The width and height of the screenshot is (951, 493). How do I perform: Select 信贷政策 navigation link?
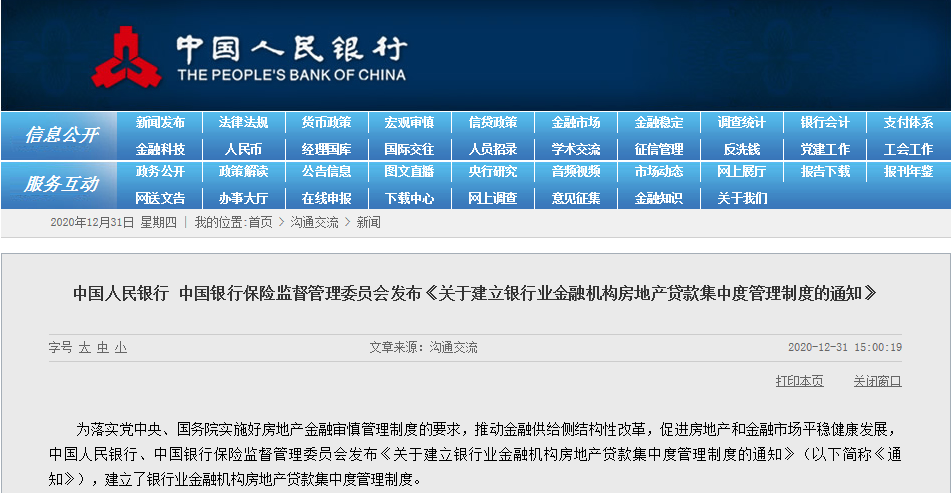coord(492,122)
